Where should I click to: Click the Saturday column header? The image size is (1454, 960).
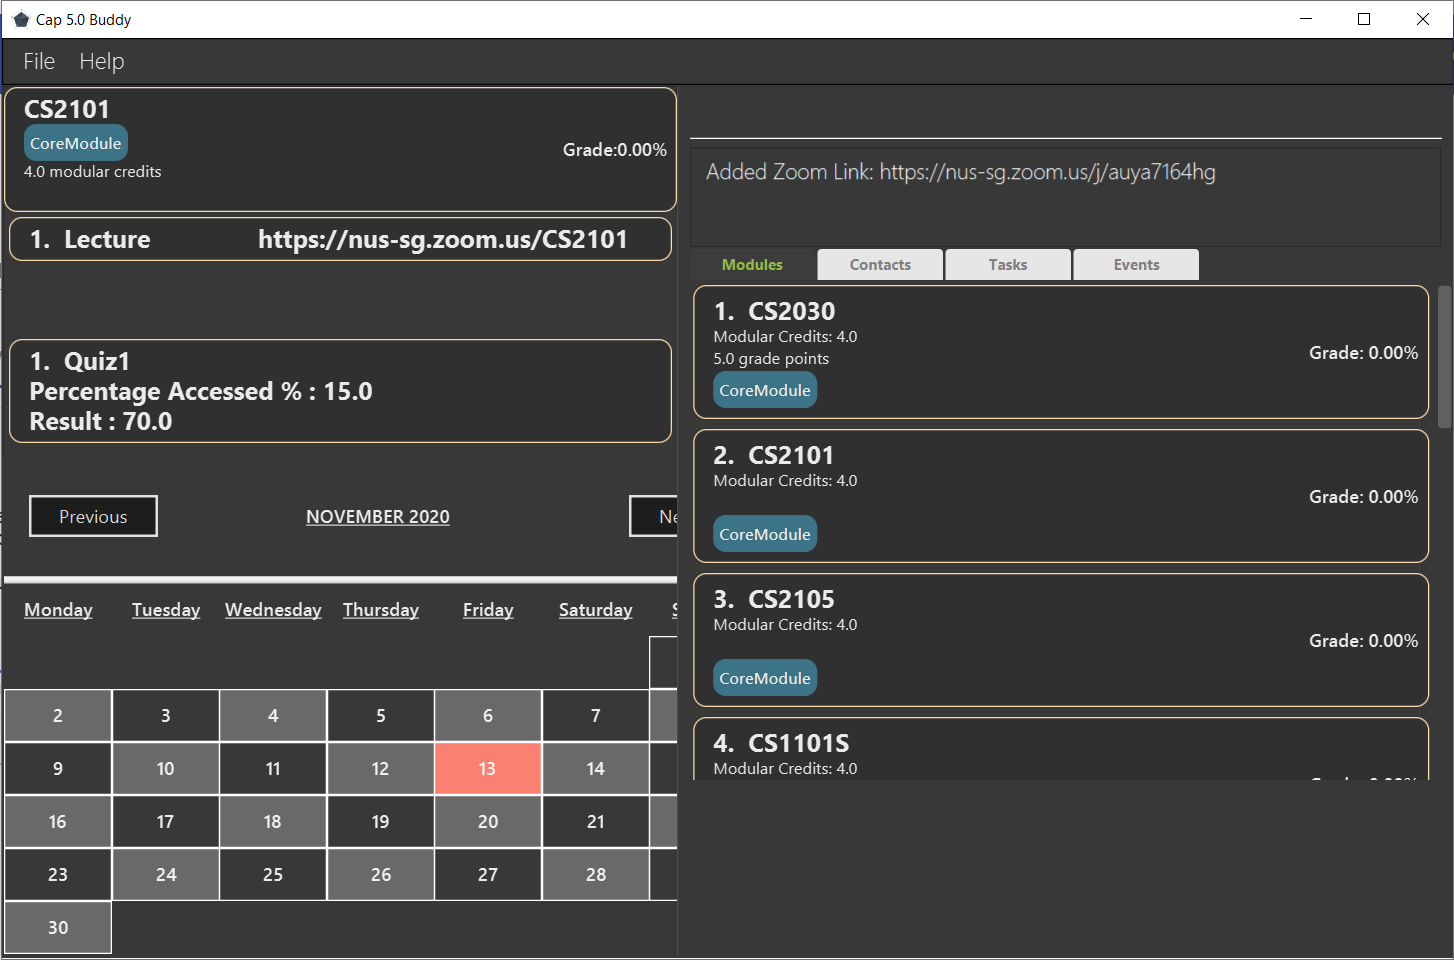[596, 610]
